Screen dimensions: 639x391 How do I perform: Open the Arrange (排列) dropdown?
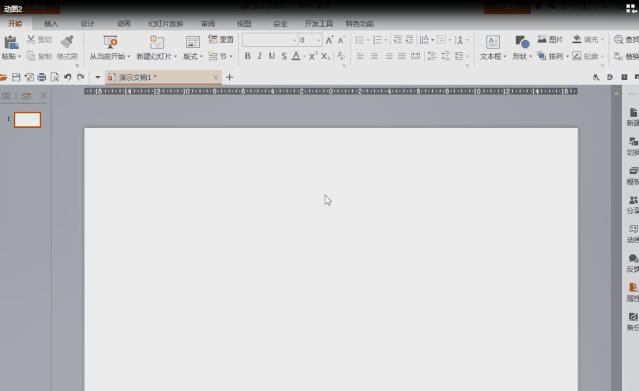pos(553,56)
